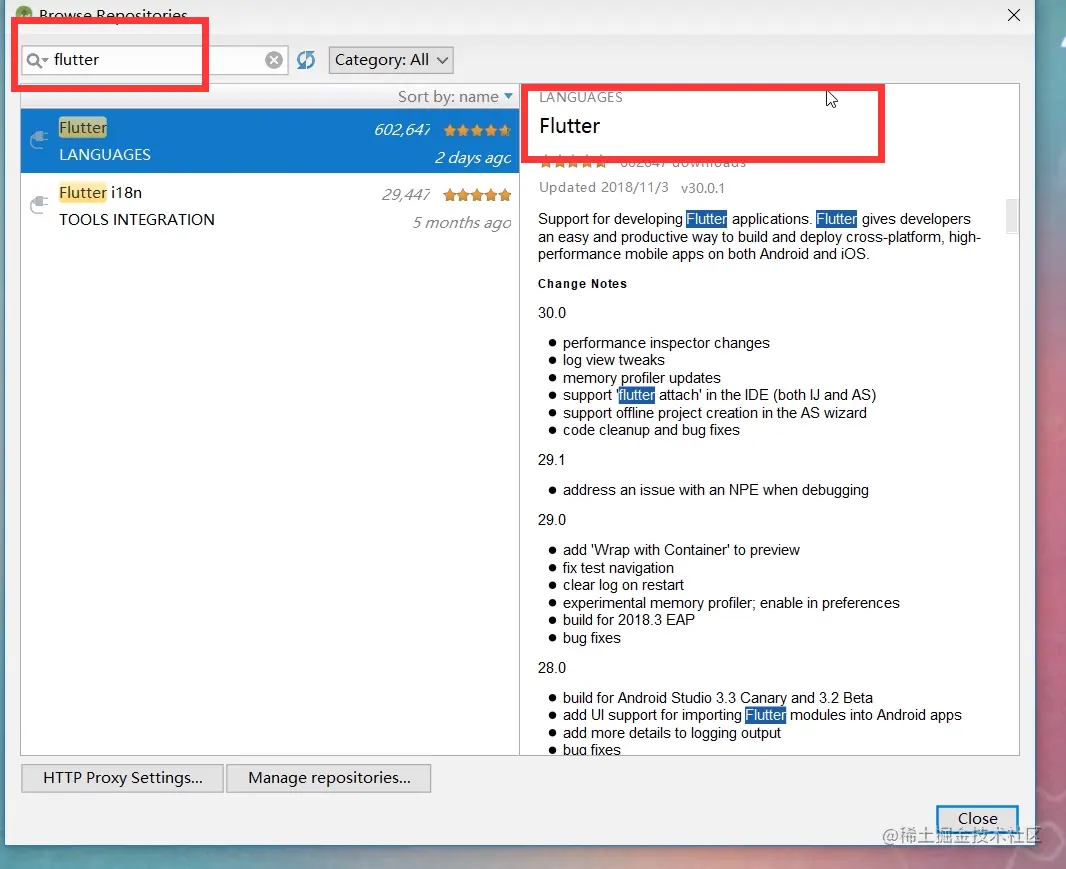Click 'build for 2018.3 EAP' note
This screenshot has height=869, width=1066.
coord(629,620)
